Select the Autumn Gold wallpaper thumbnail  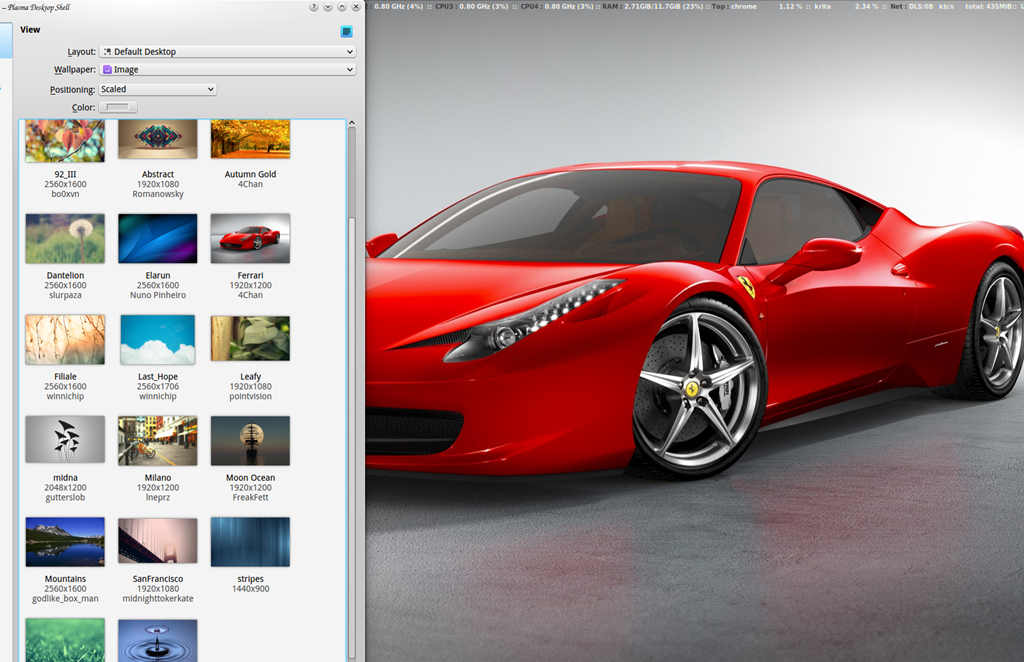(x=250, y=140)
